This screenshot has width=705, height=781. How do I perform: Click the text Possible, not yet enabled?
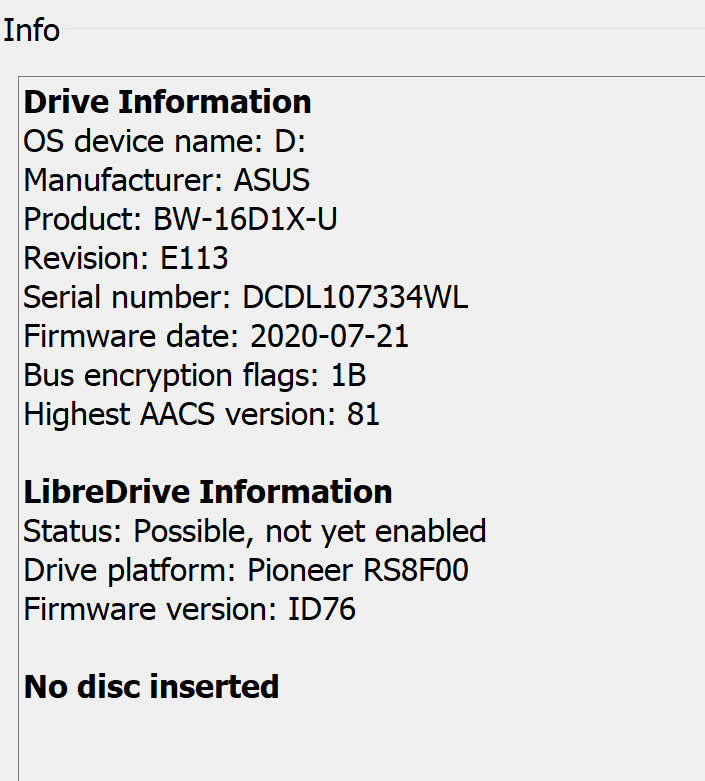310,531
